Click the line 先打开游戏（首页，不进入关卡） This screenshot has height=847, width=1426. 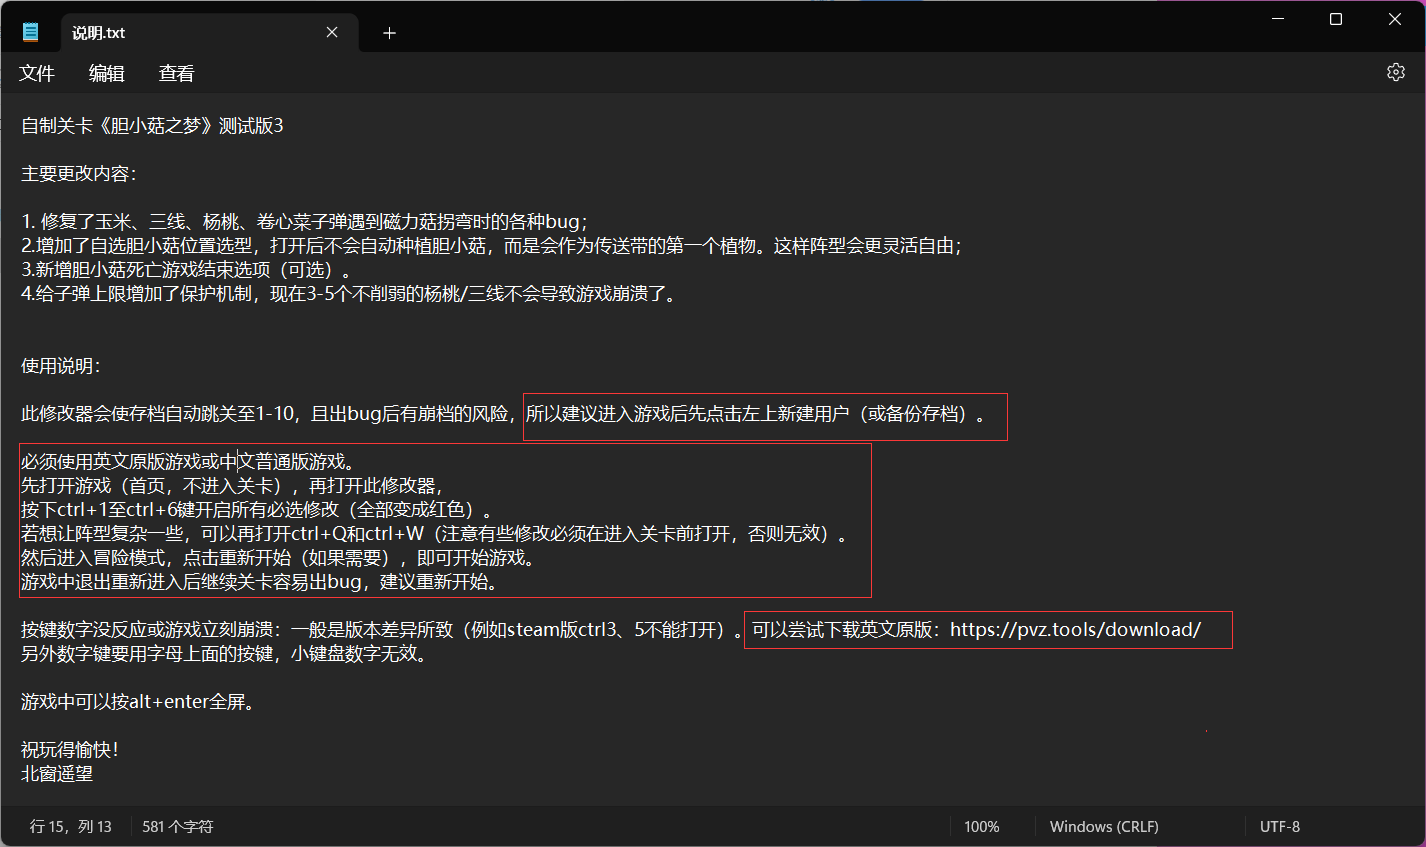pos(232,486)
